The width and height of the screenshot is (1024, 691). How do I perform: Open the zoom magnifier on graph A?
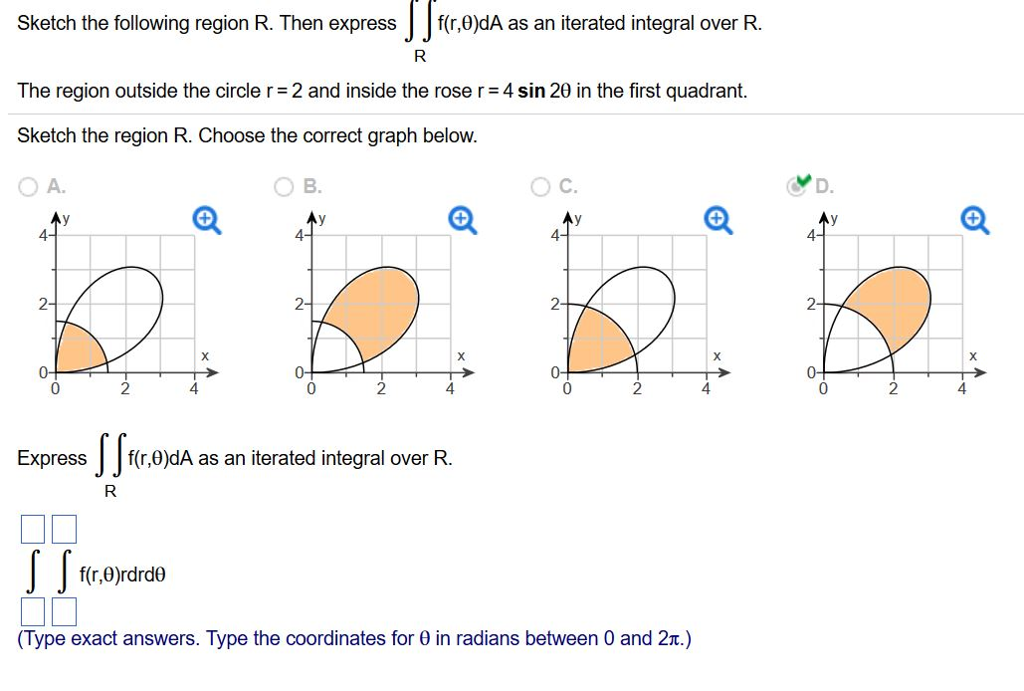(x=206, y=219)
